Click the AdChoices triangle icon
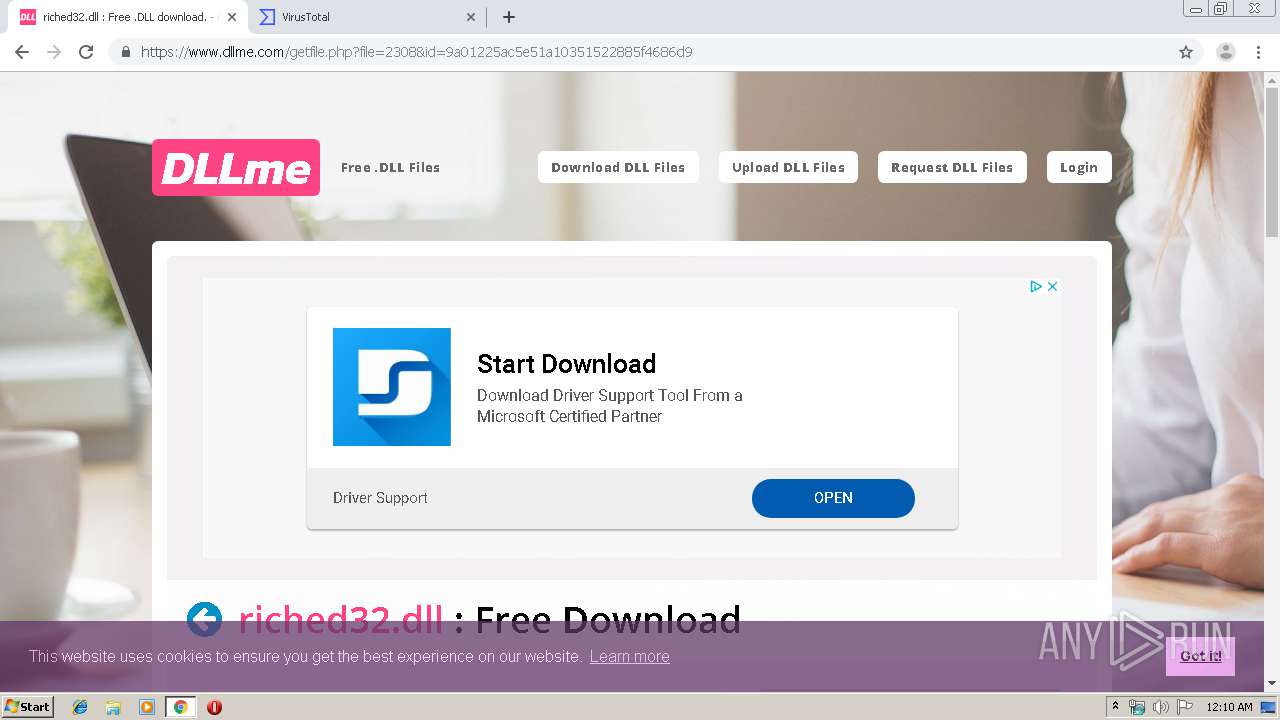This screenshot has width=1280, height=720. pos(1037,286)
